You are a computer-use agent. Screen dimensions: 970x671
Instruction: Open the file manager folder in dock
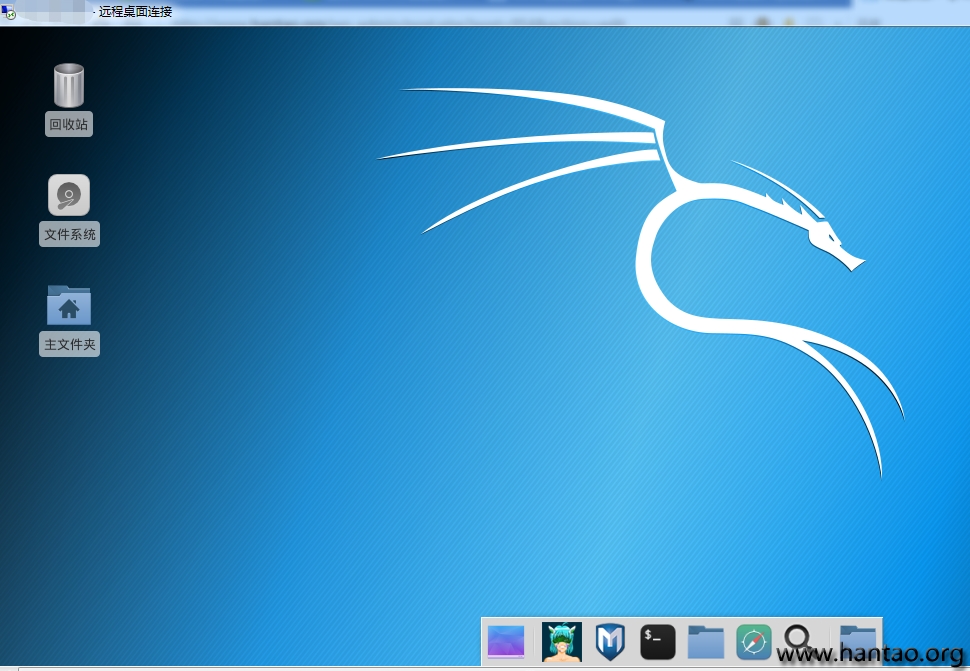point(706,641)
